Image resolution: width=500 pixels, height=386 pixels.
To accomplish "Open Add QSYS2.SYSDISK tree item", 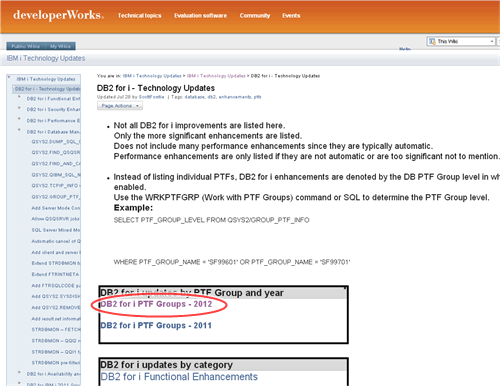I will (56, 296).
